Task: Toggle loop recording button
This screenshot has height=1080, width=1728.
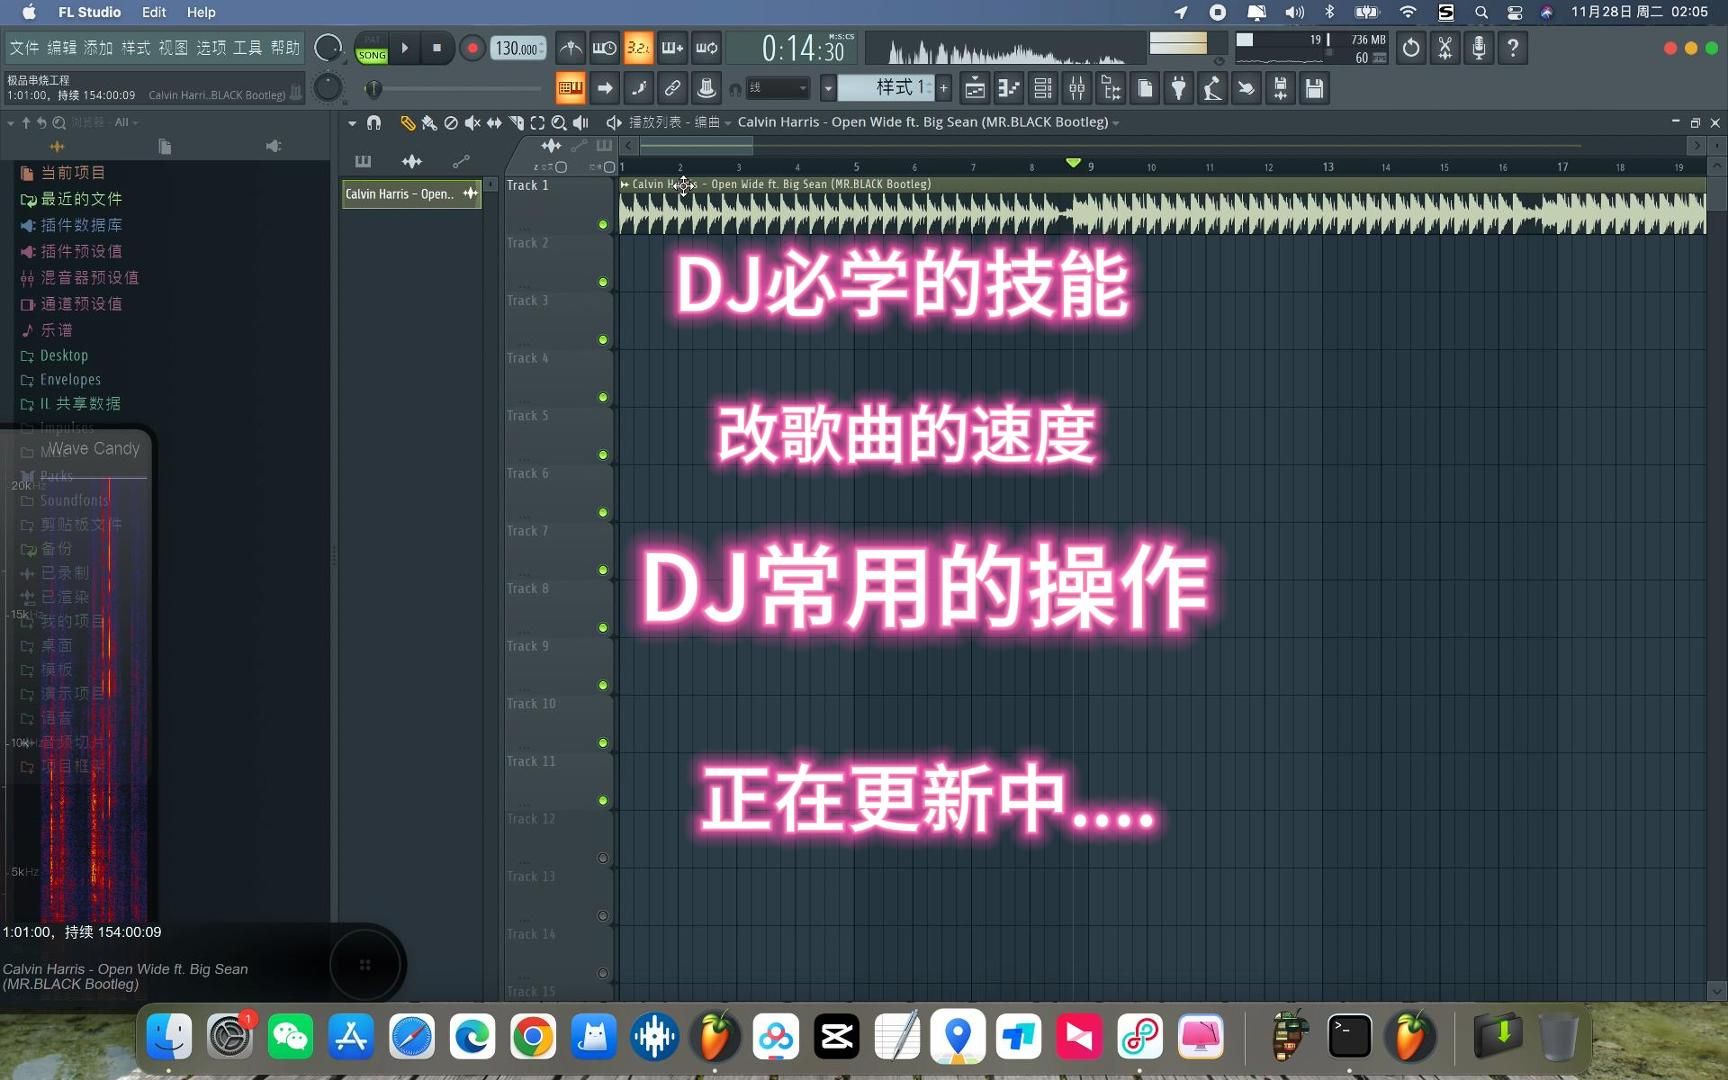Action: click(x=706, y=48)
